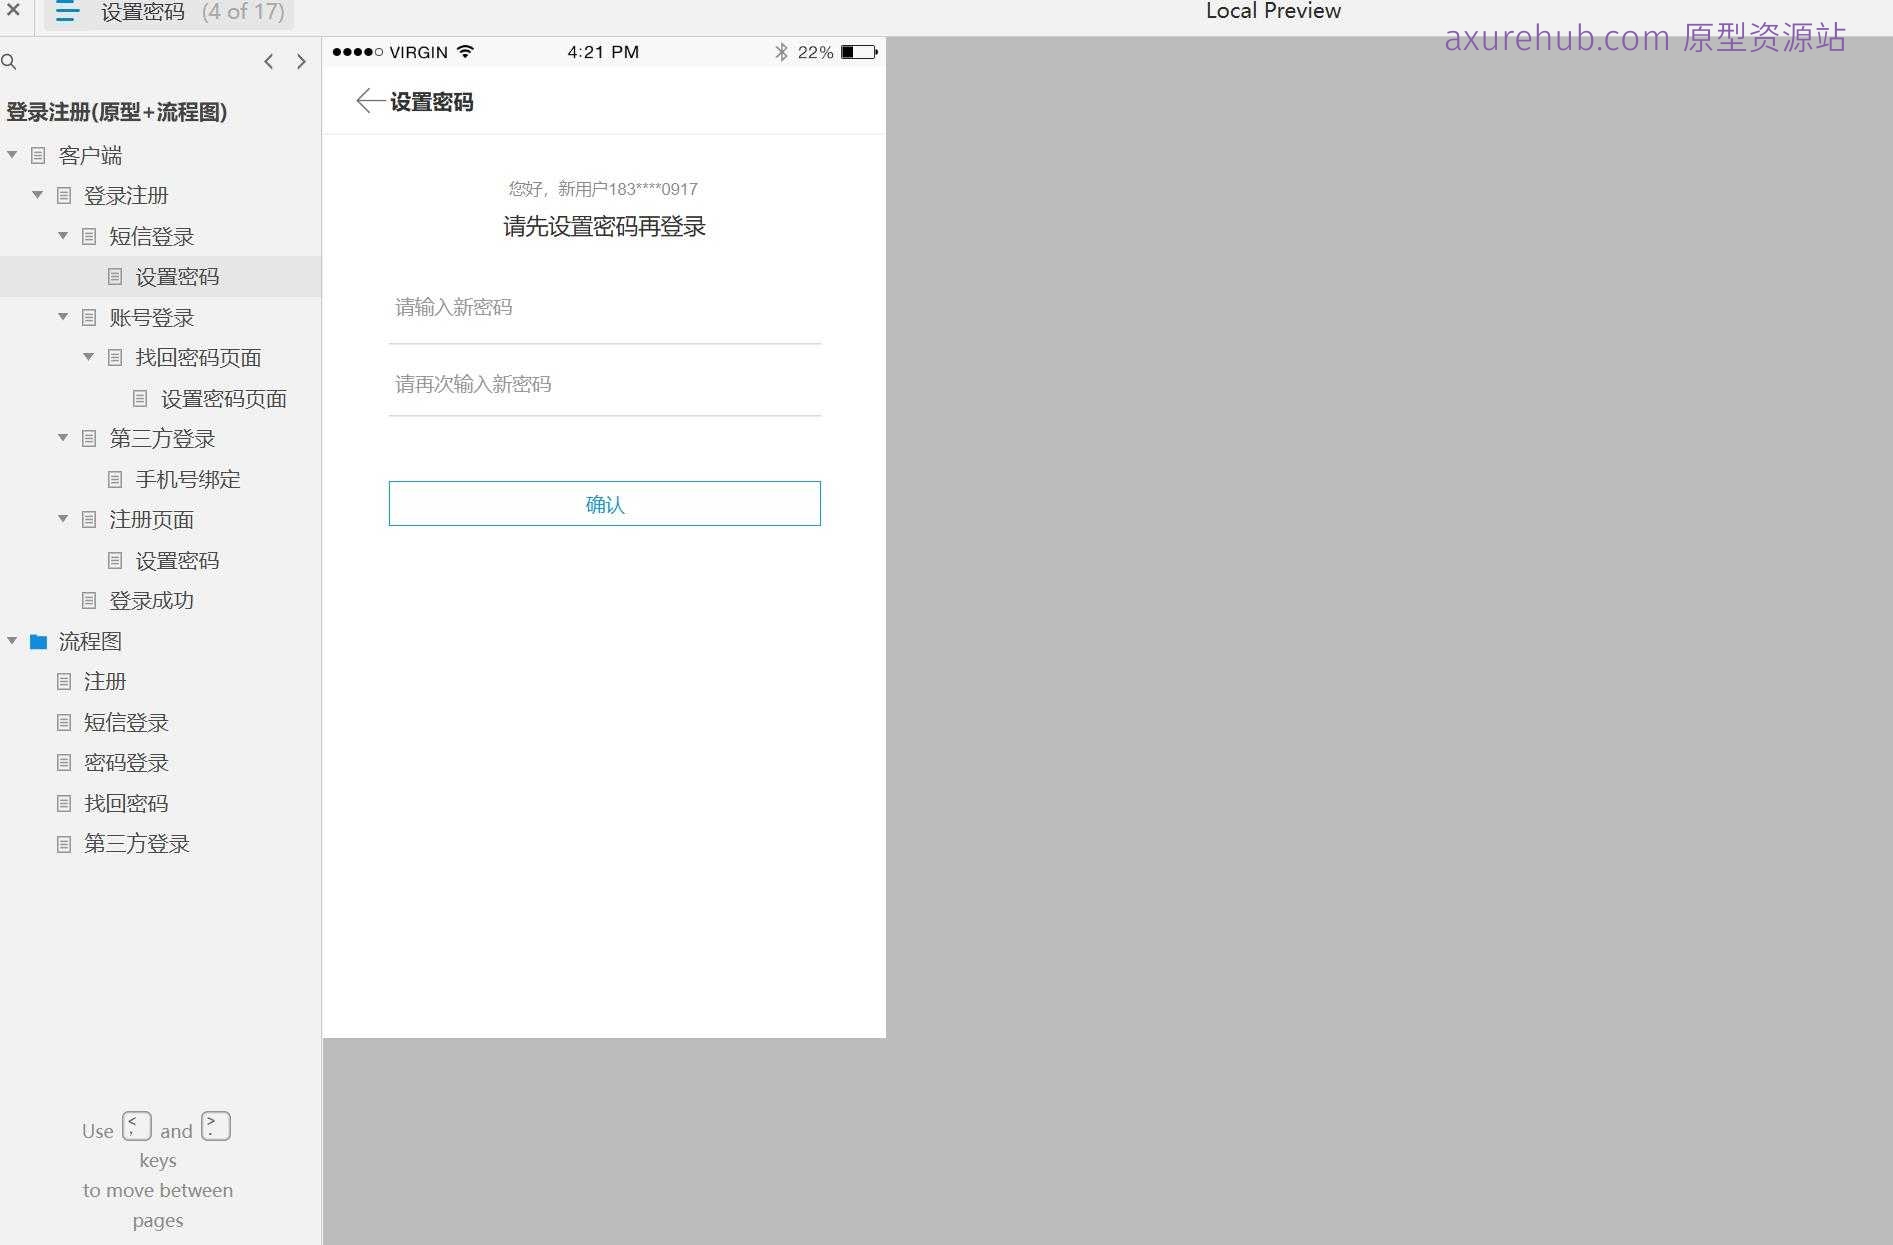The image size is (1893, 1245).
Task: Click the right key hint icon at bottom
Action: [x=216, y=1126]
